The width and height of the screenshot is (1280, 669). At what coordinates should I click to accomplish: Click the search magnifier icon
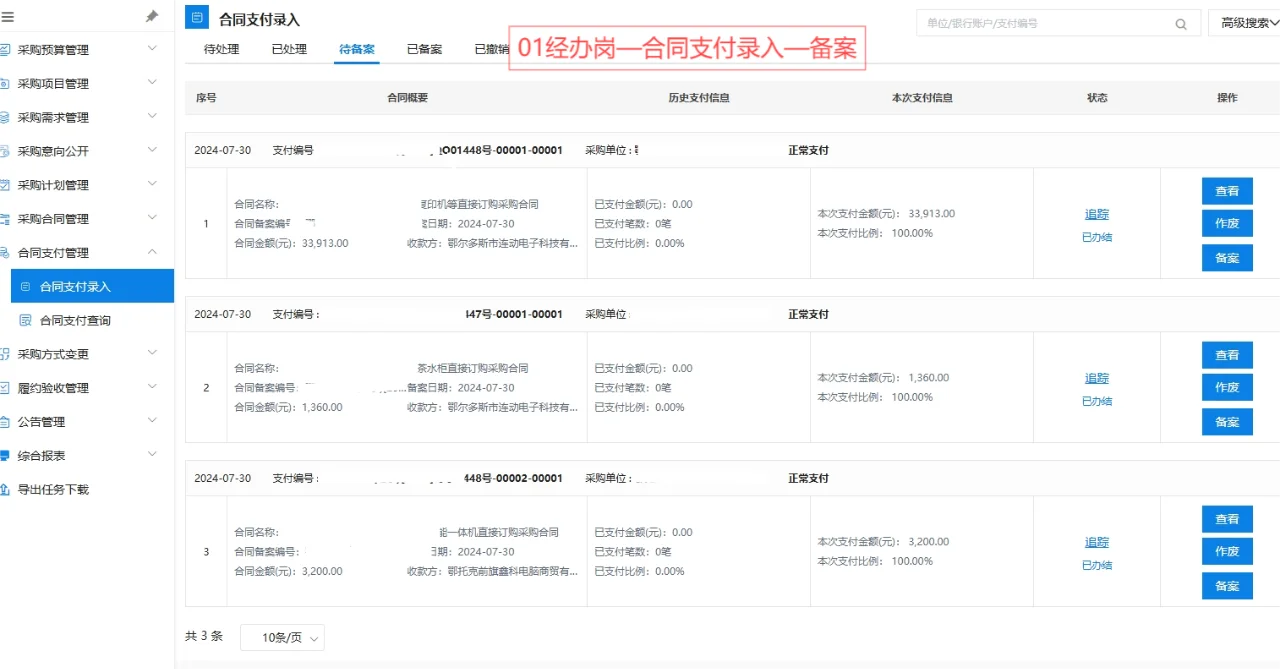point(1180,22)
